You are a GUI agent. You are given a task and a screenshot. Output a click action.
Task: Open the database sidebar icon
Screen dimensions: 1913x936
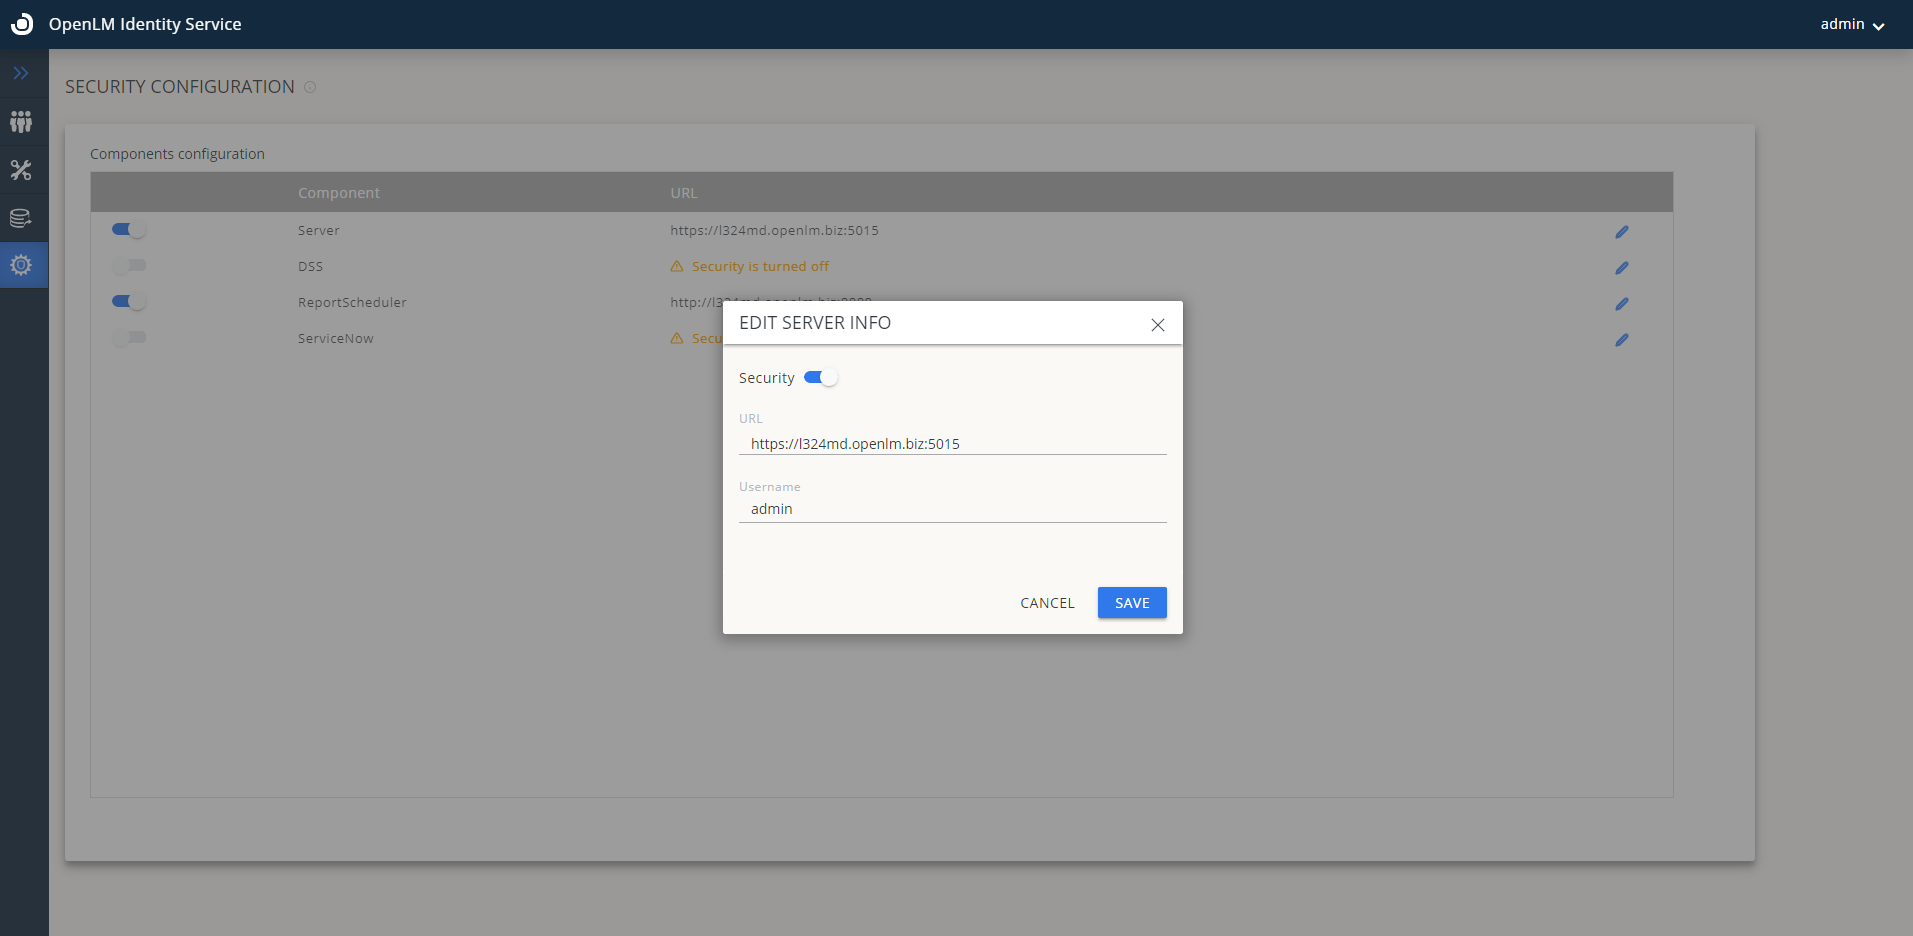(x=21, y=218)
